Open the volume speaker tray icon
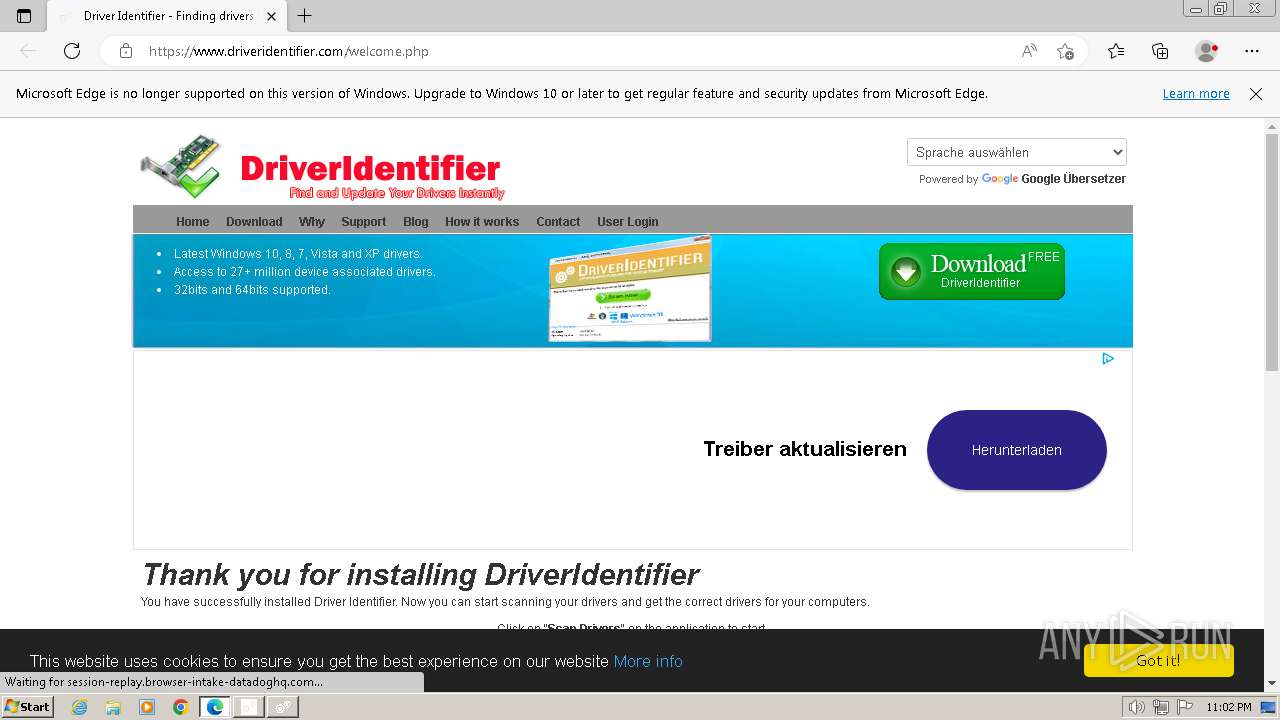Screen dimensions: 1280x720 1136,707
